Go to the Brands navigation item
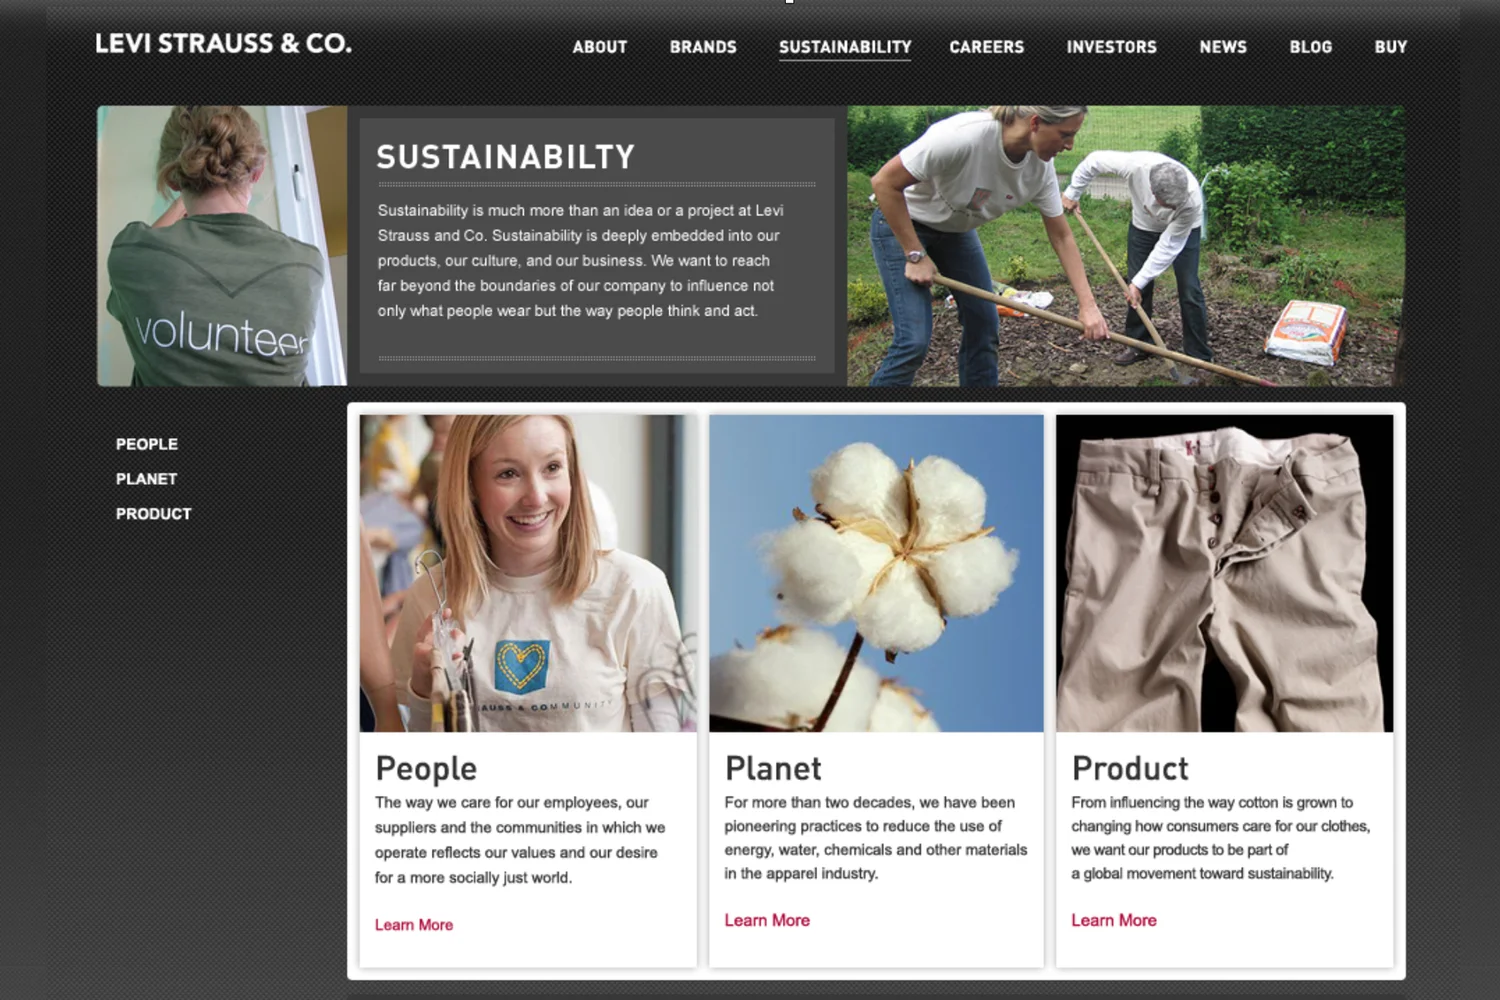The width and height of the screenshot is (1500, 1000). click(x=703, y=47)
